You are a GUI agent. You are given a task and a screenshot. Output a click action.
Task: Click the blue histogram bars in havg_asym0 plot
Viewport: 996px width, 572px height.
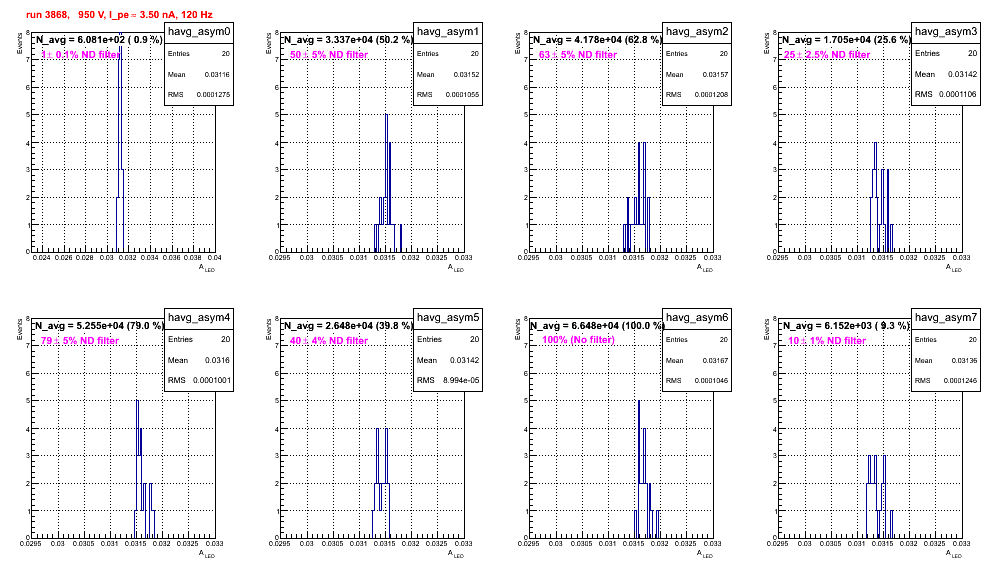(119, 142)
